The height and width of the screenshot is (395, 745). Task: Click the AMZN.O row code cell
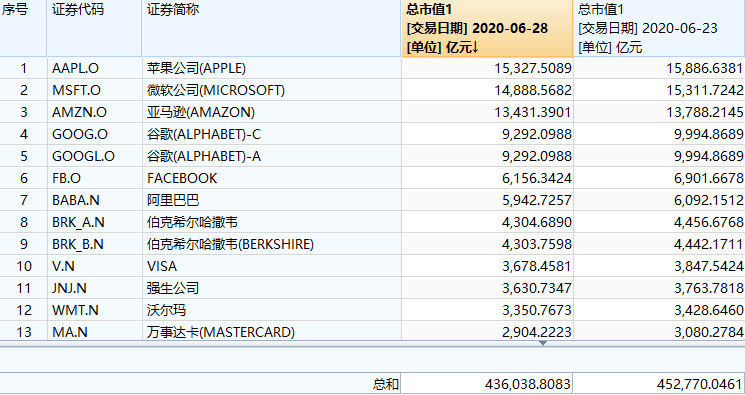click(x=94, y=112)
